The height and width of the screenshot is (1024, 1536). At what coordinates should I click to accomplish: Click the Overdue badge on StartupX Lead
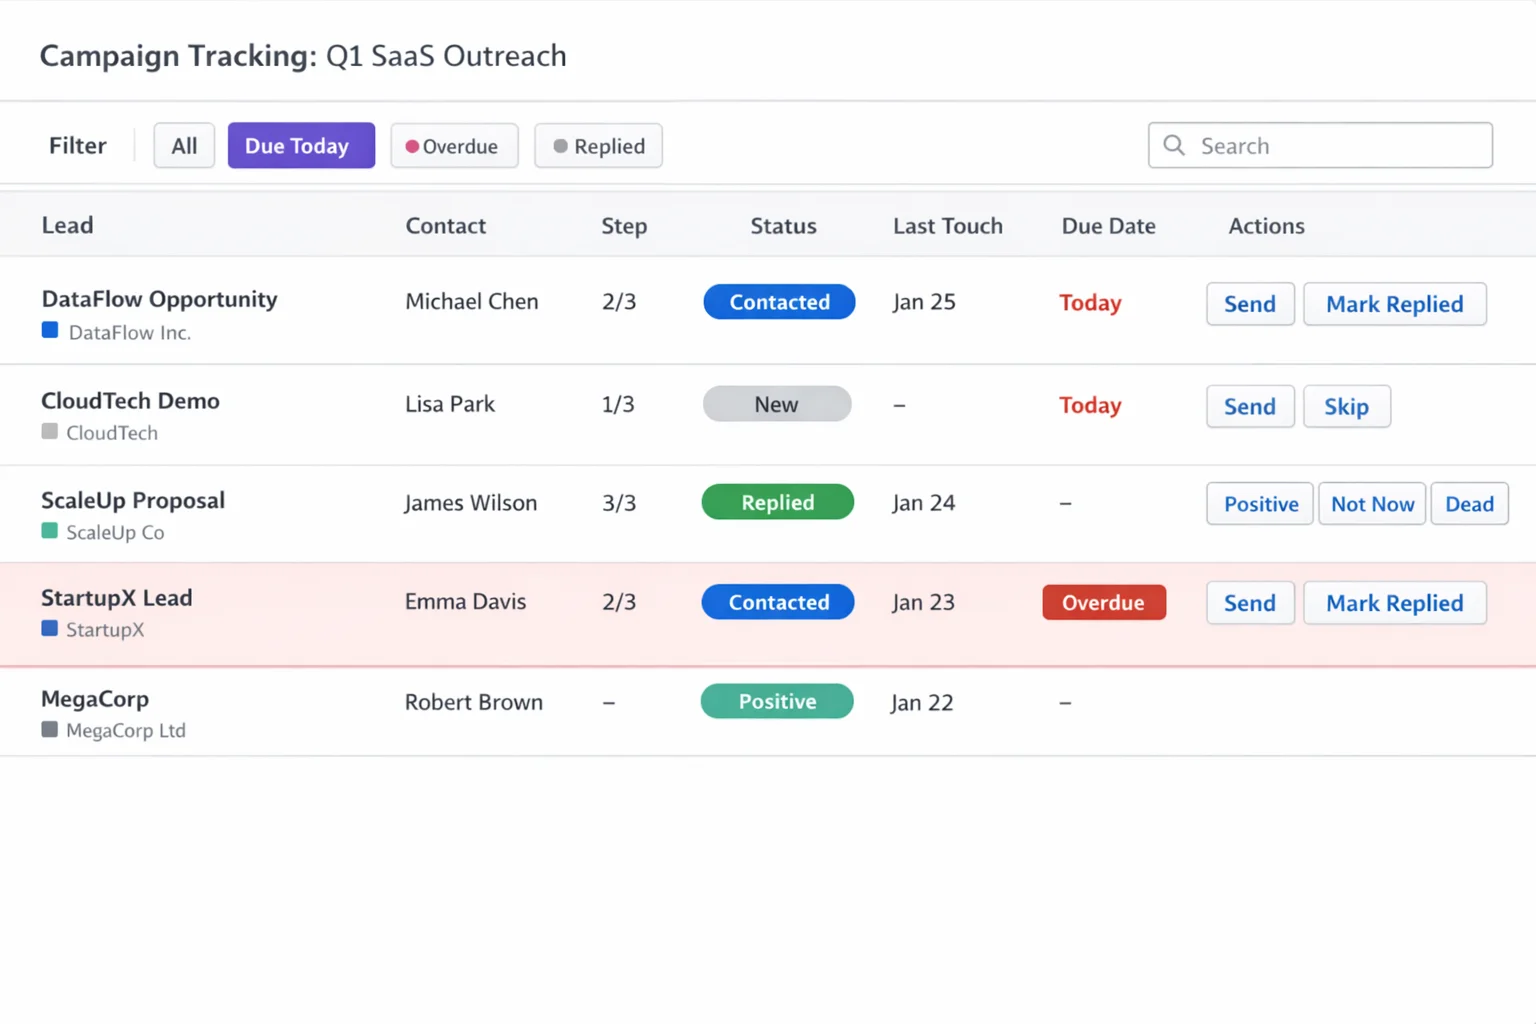coord(1104,602)
